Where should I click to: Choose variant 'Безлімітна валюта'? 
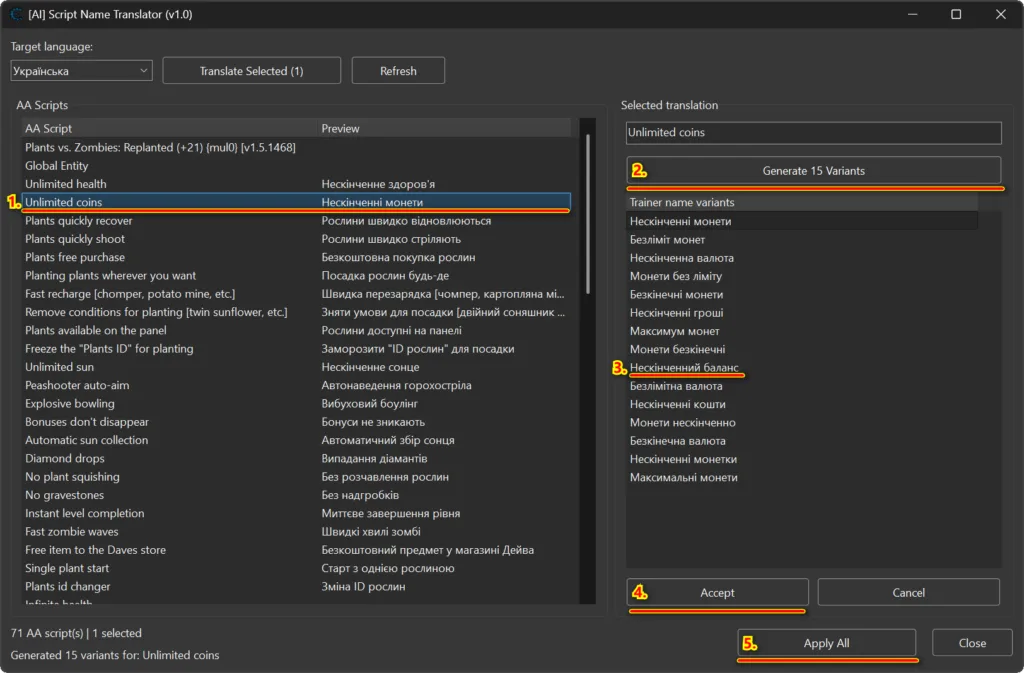pyautogui.click(x=802, y=386)
